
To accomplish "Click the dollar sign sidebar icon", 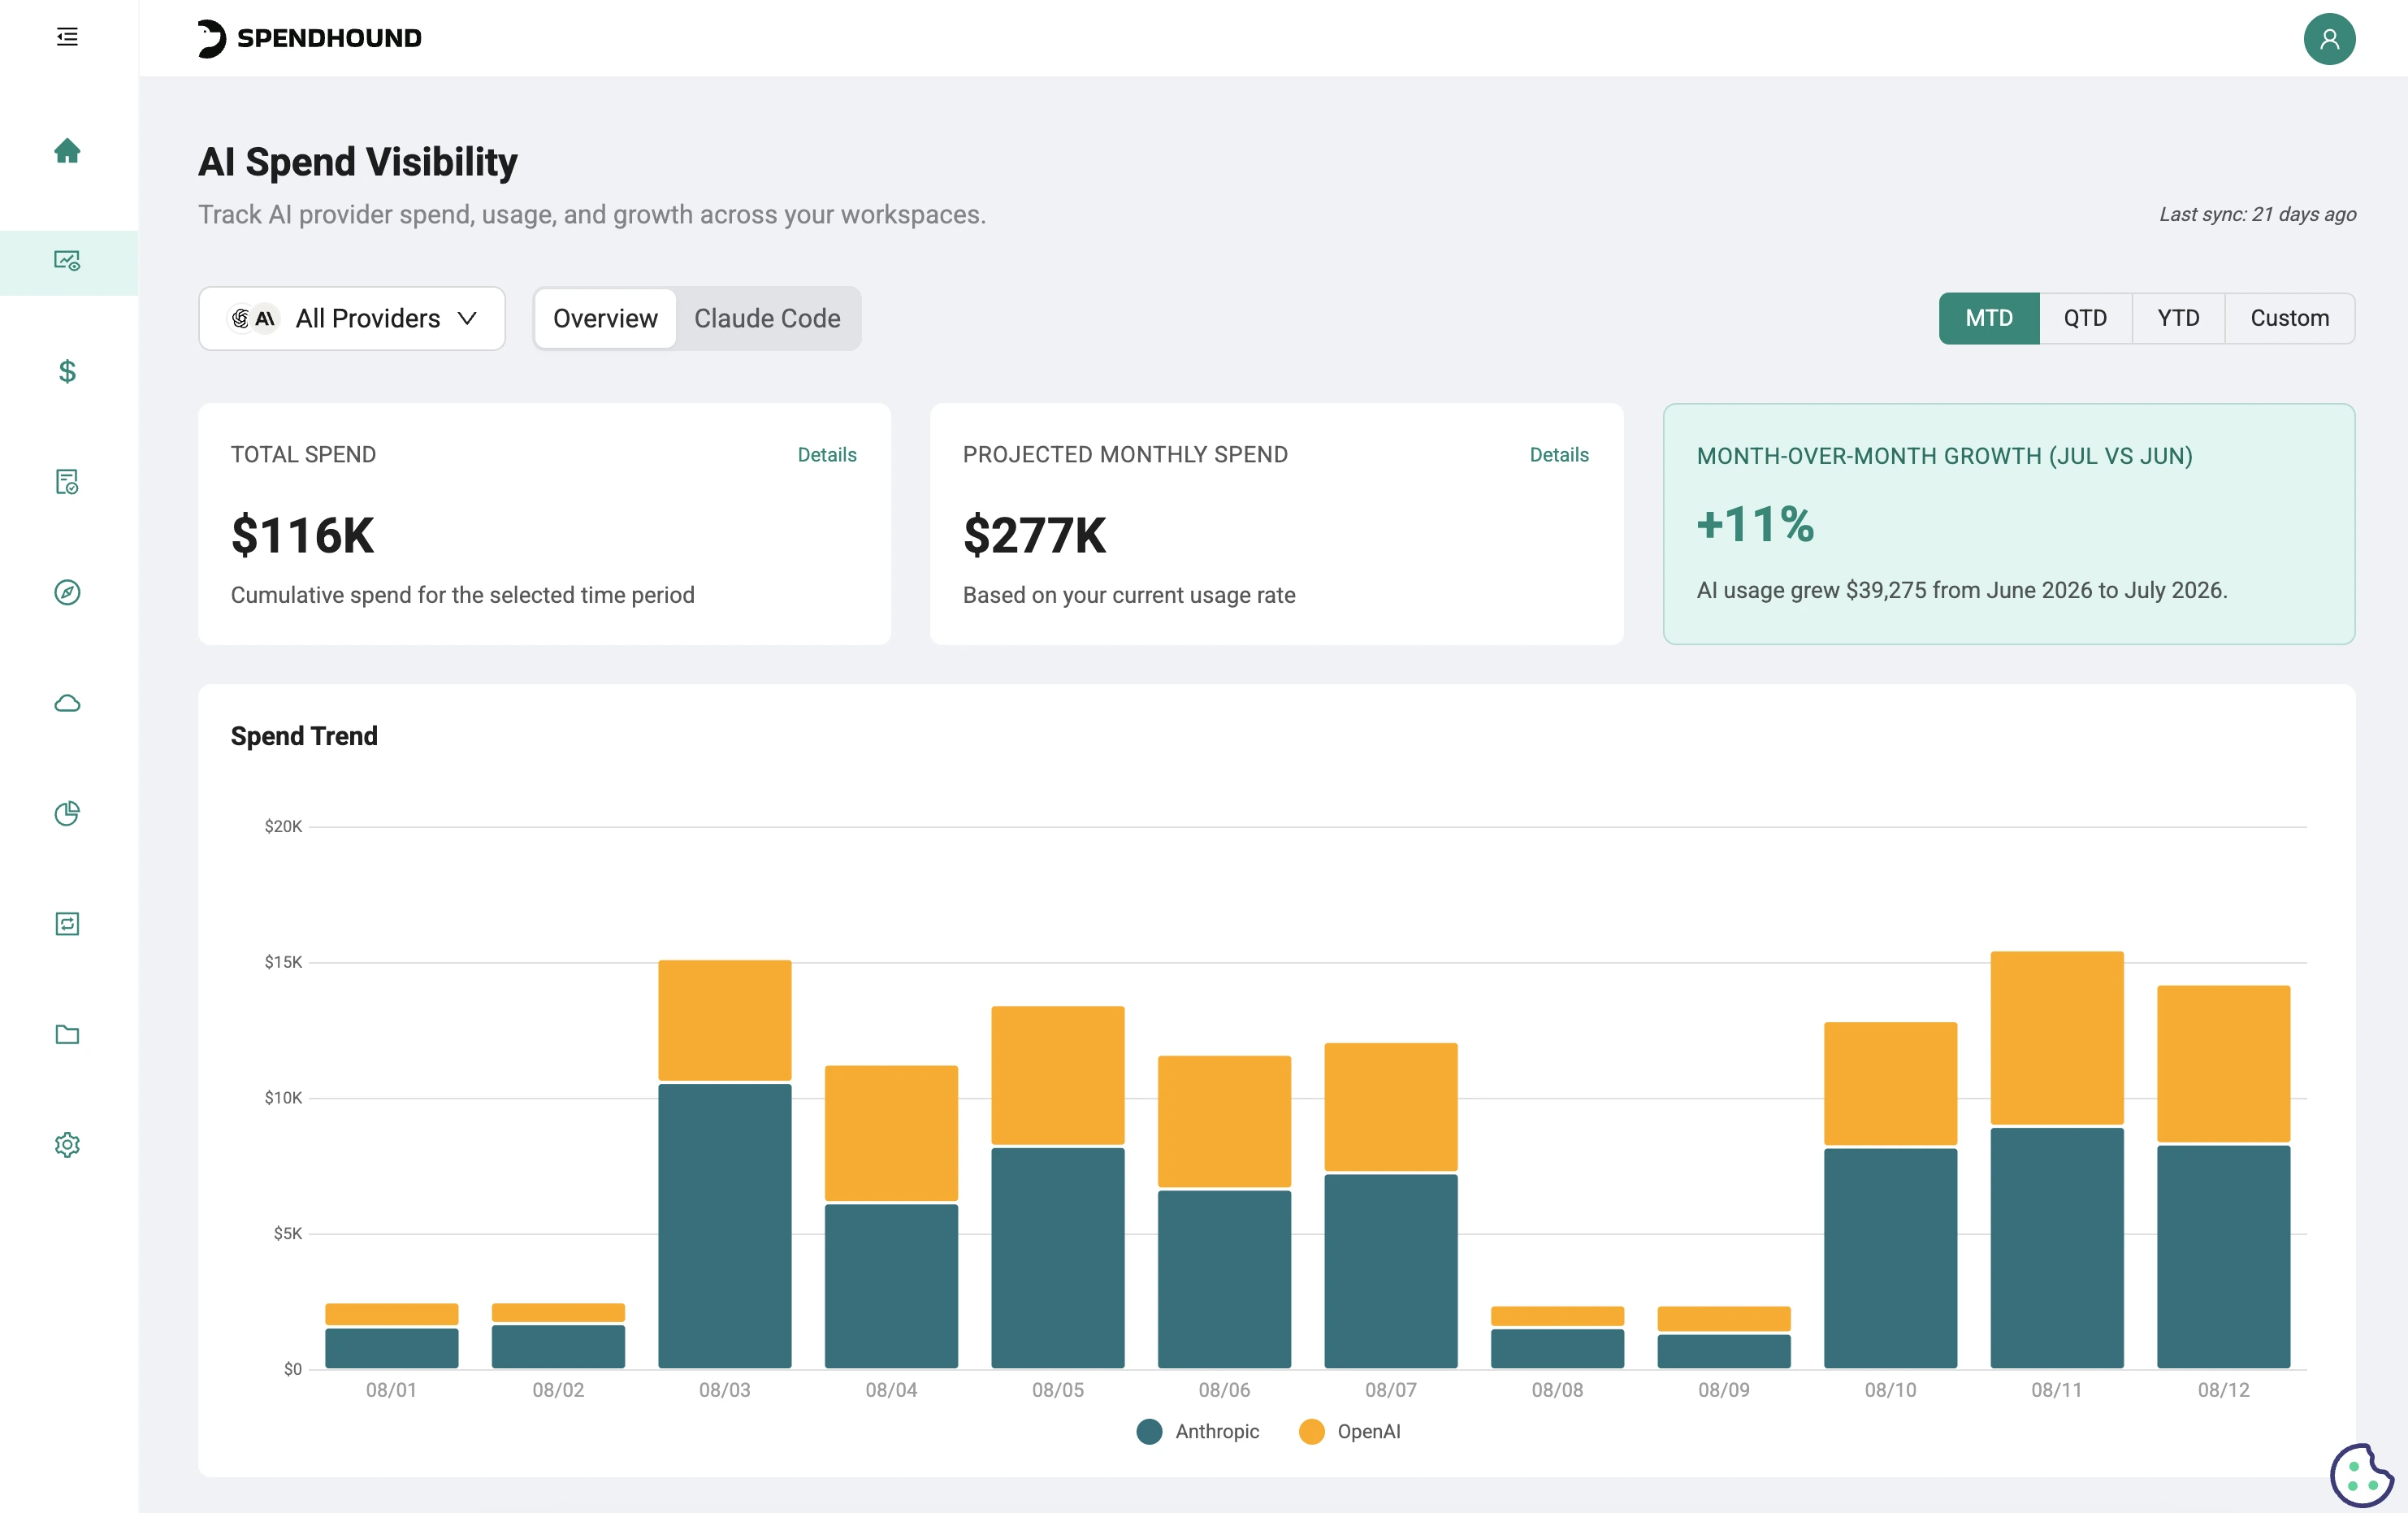I will pyautogui.click(x=67, y=371).
